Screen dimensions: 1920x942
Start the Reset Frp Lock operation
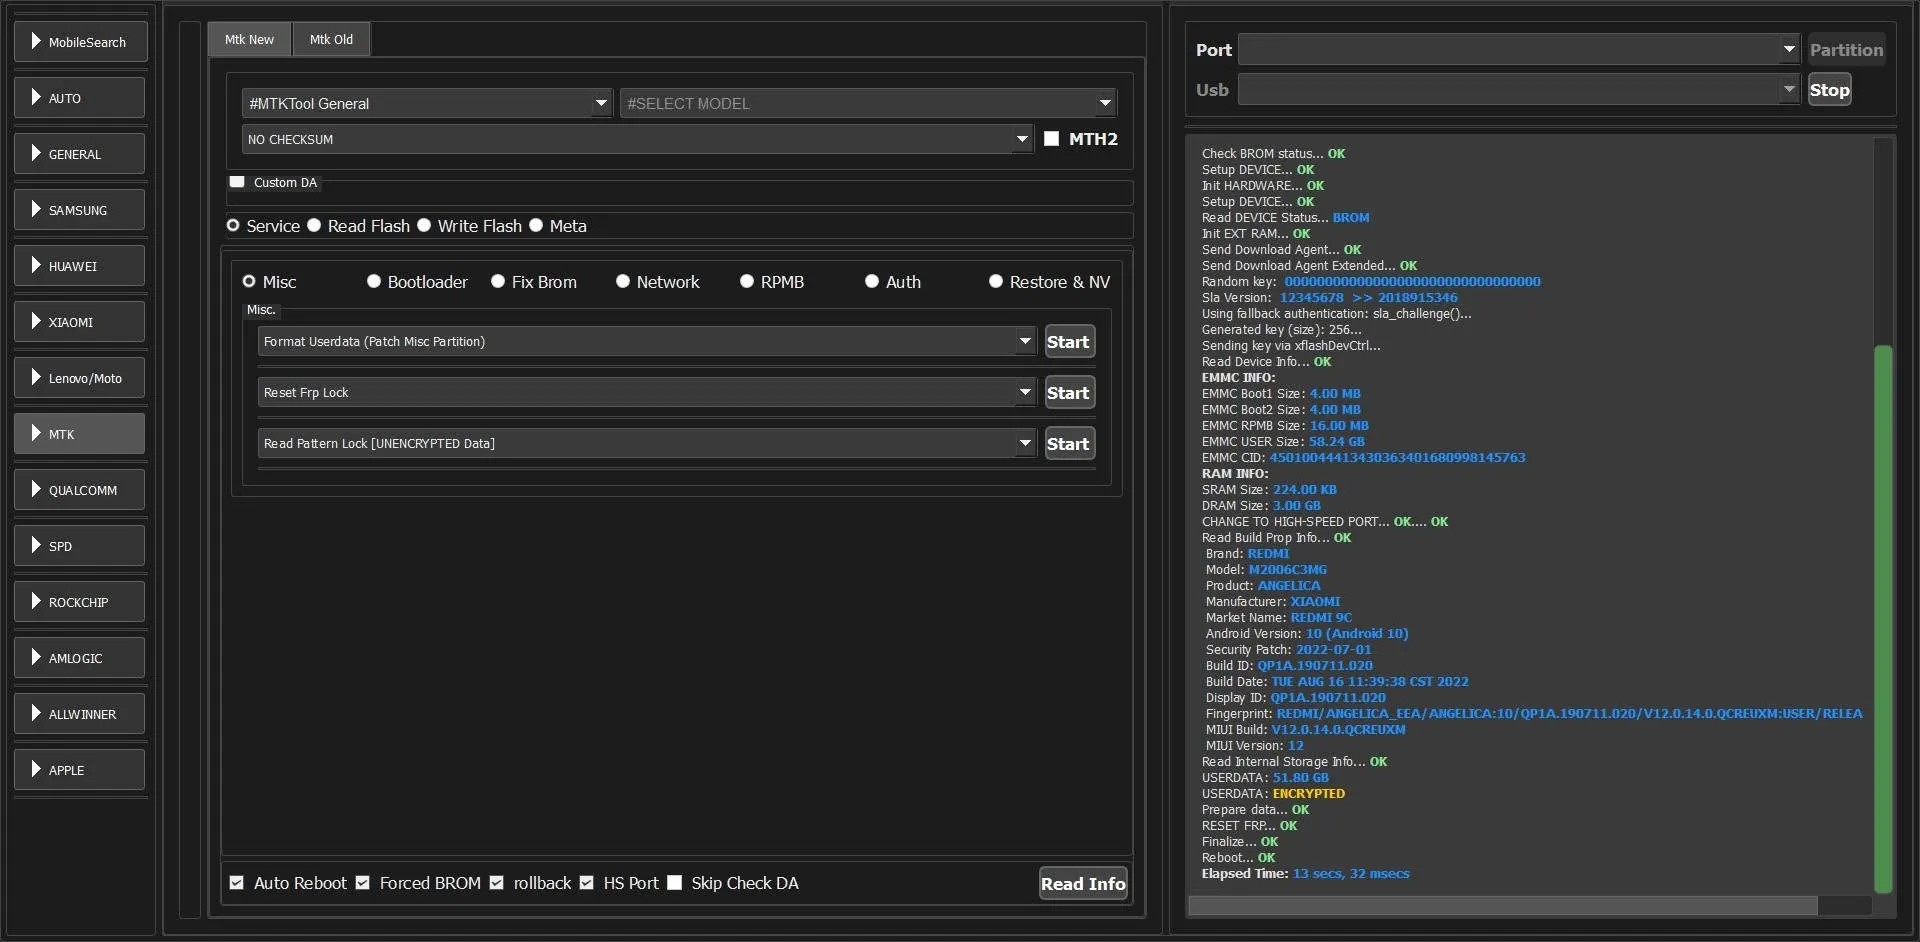pyautogui.click(x=1069, y=393)
